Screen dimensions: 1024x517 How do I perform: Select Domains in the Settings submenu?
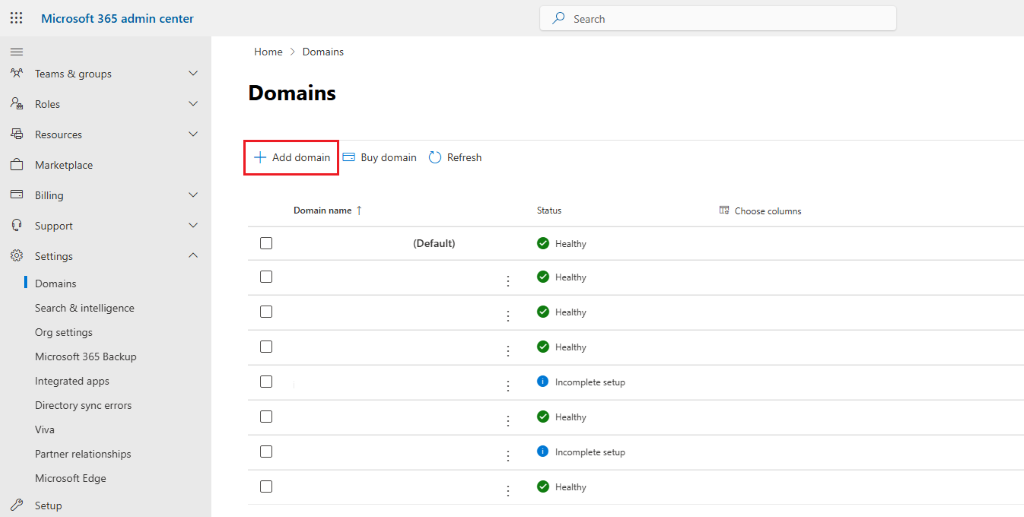coord(56,283)
